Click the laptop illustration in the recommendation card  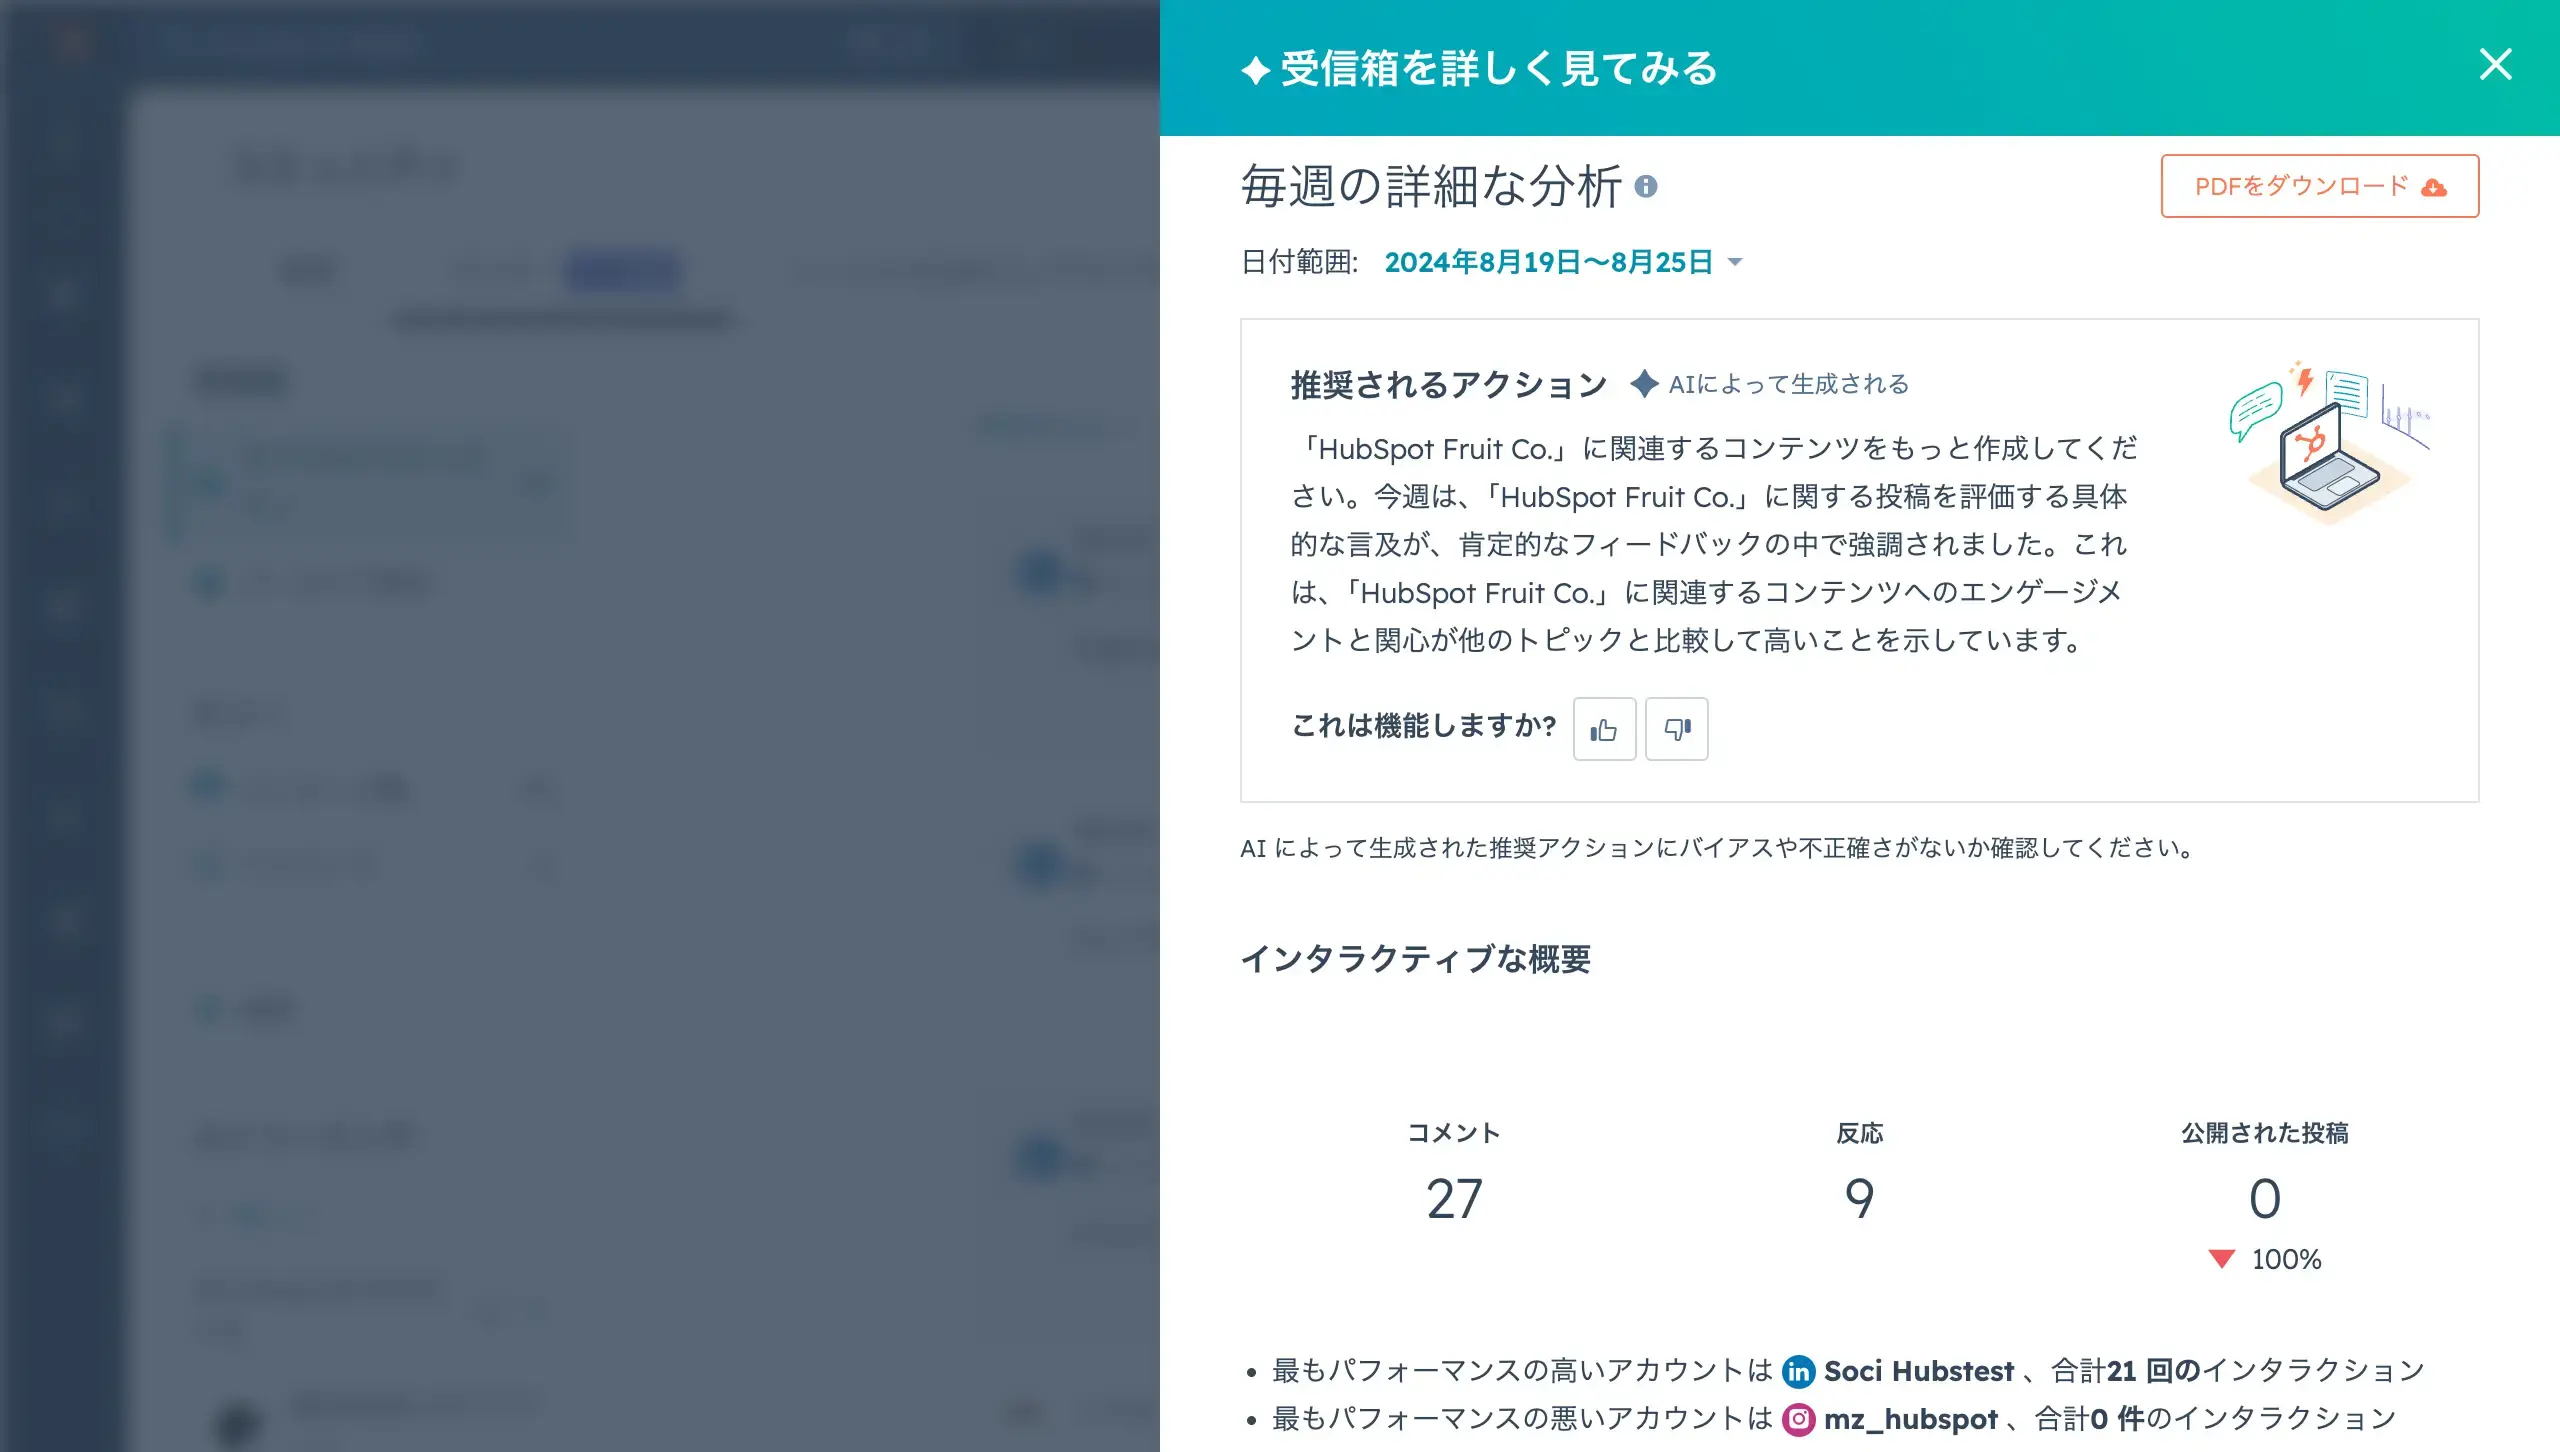point(2328,442)
